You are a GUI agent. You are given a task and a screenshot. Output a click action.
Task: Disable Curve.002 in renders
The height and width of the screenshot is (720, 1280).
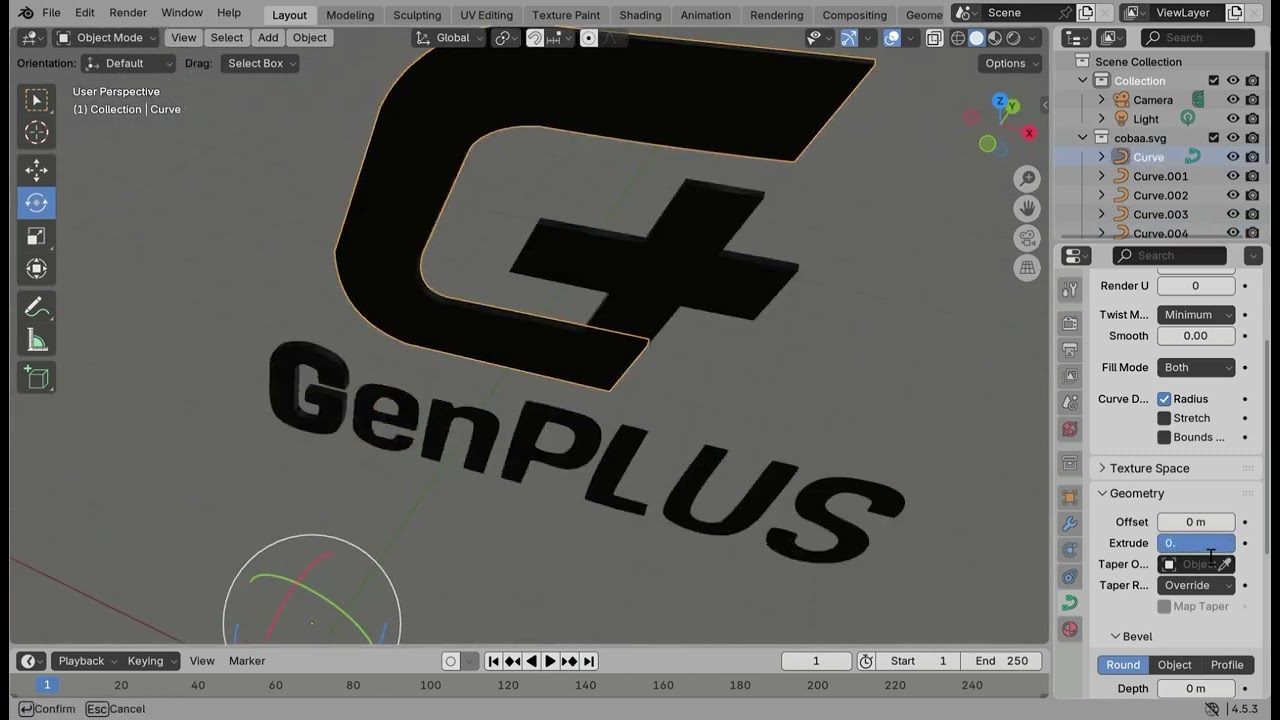(x=1252, y=195)
